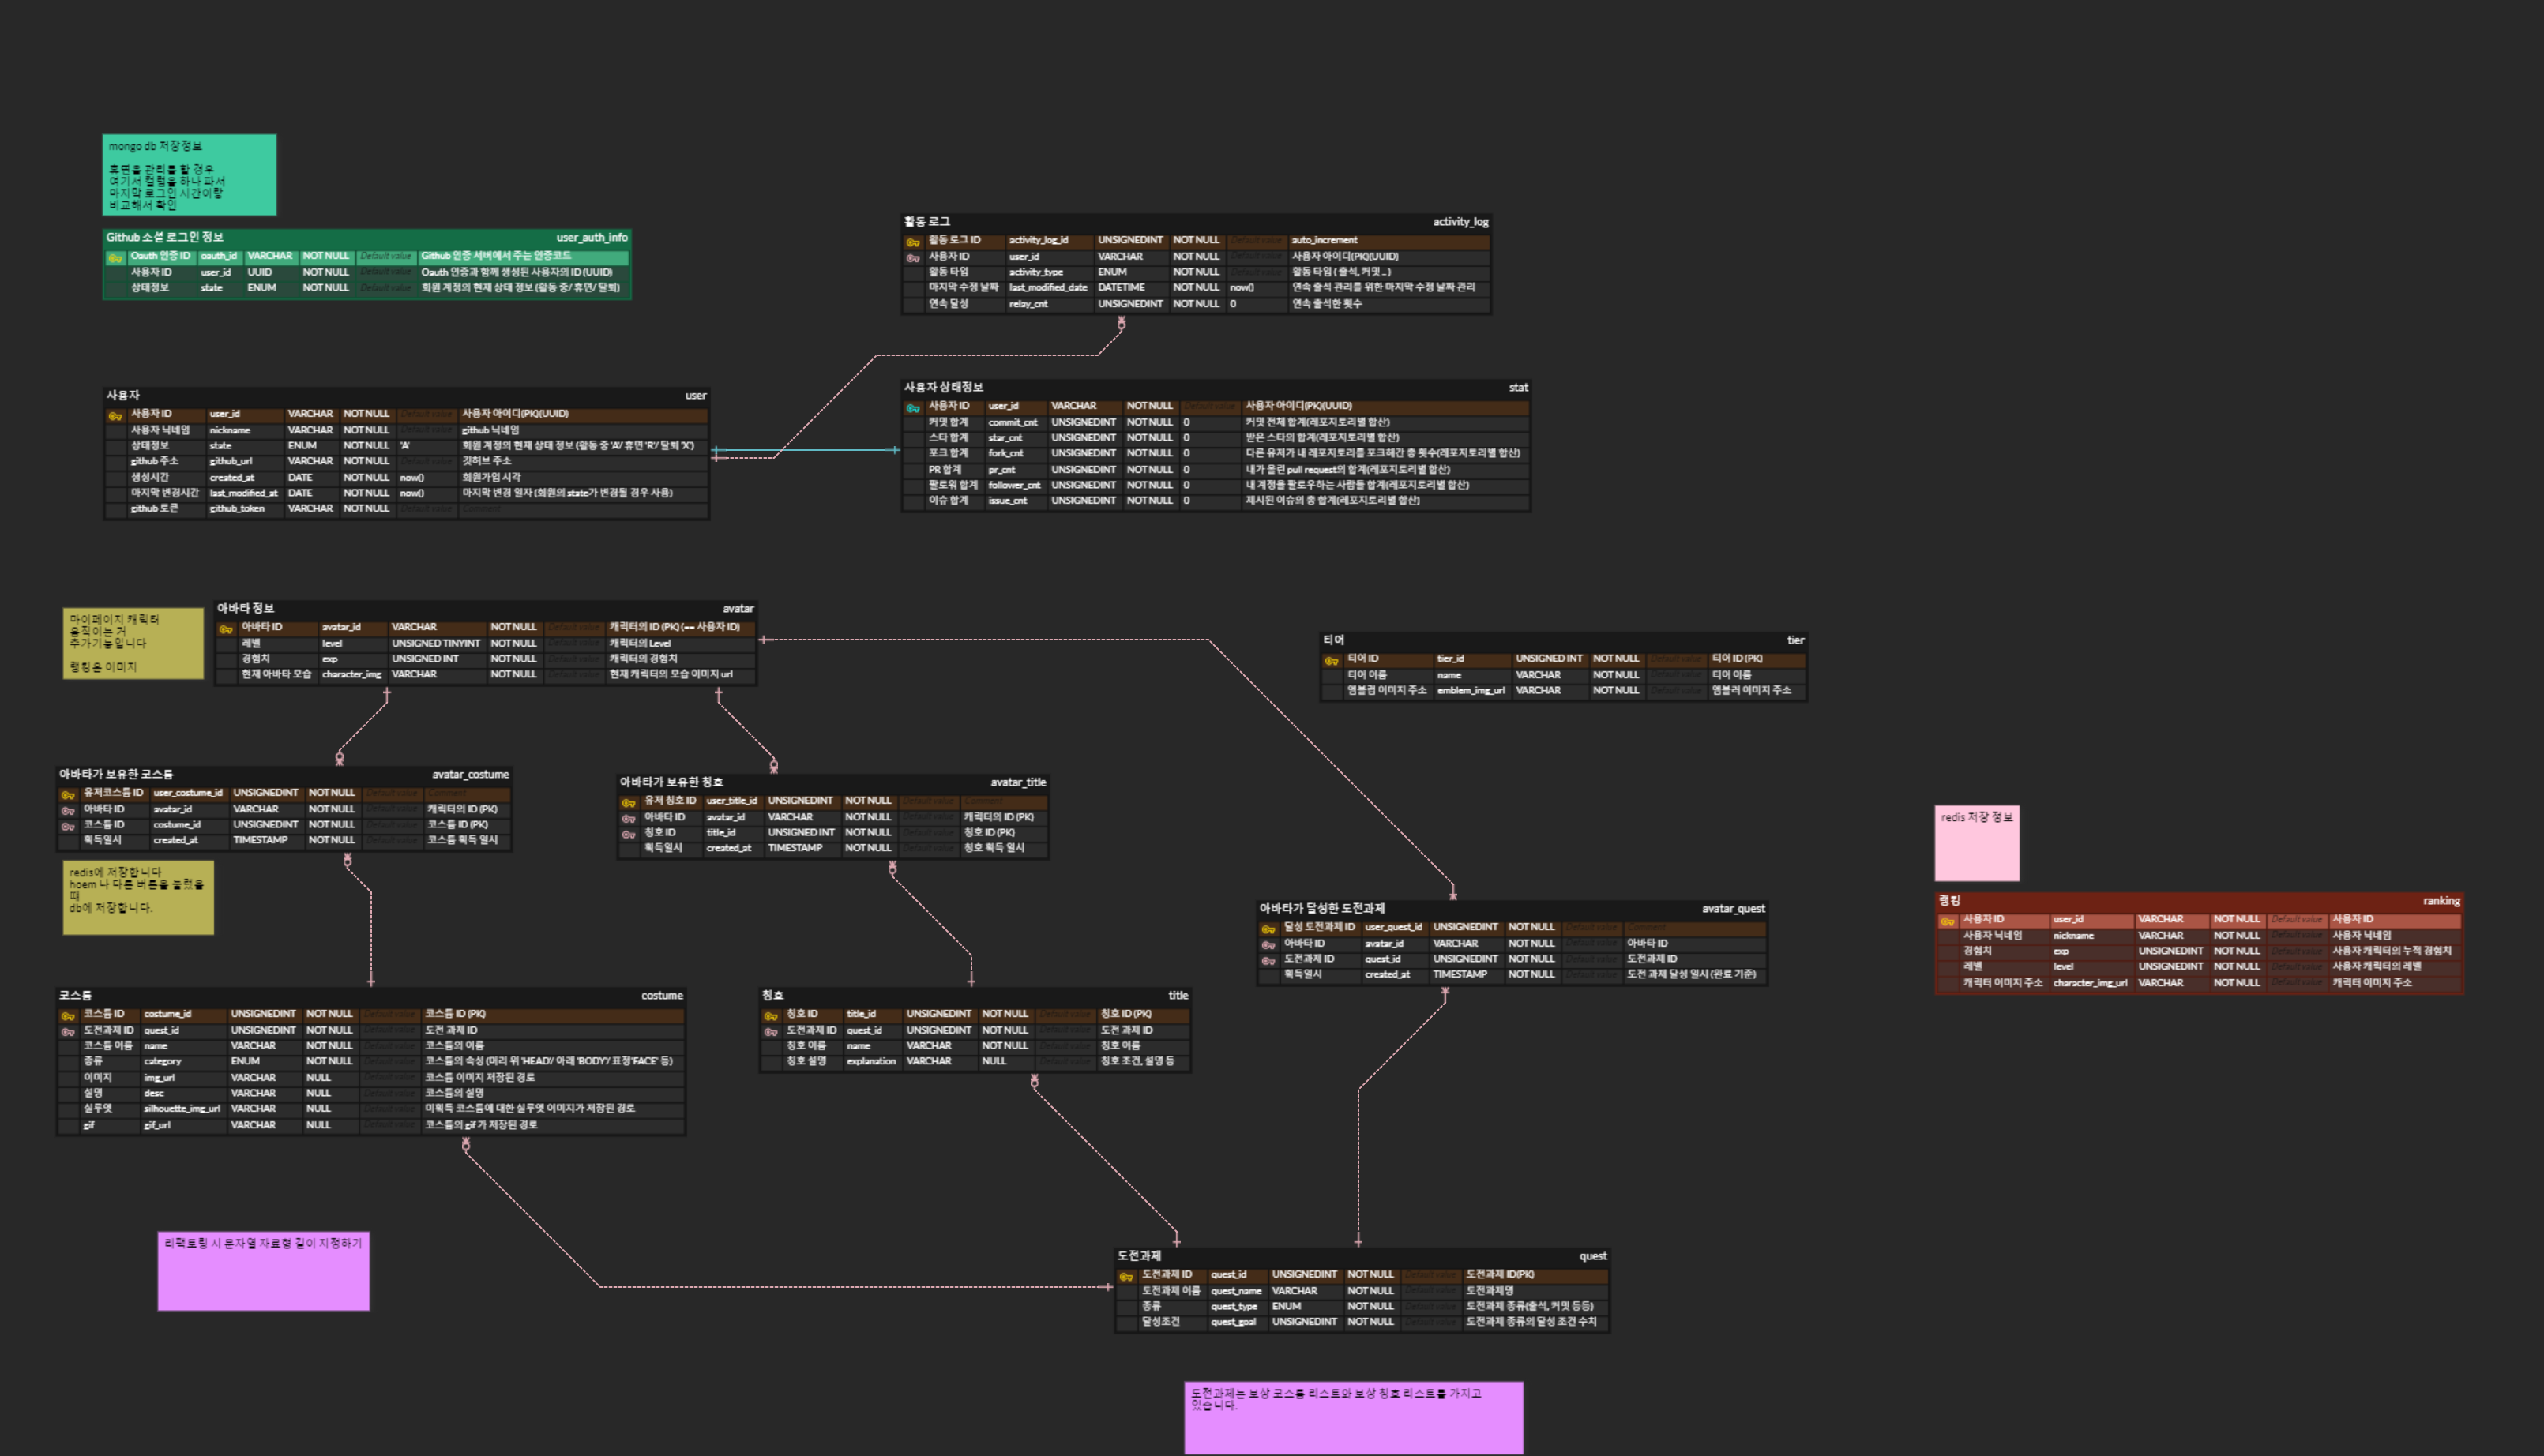Click the silhouette_img_url column name cell
The image size is (2544, 1456).
(x=181, y=1109)
